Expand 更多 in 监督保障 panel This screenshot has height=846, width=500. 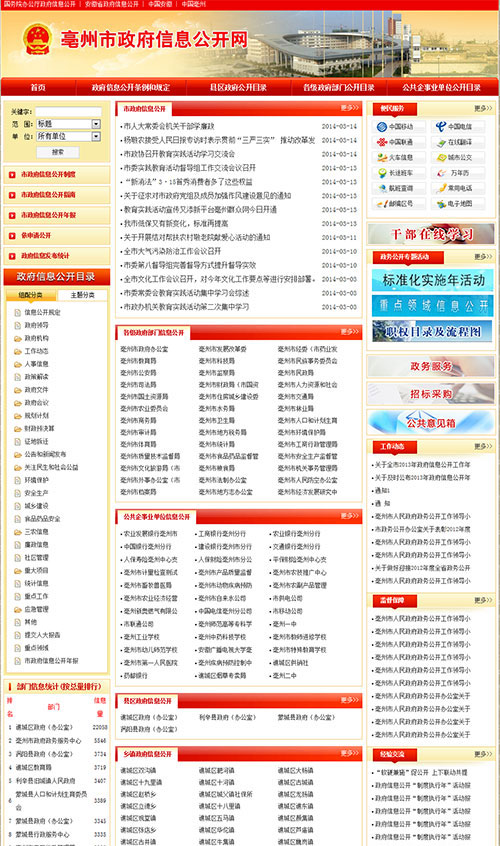point(483,601)
